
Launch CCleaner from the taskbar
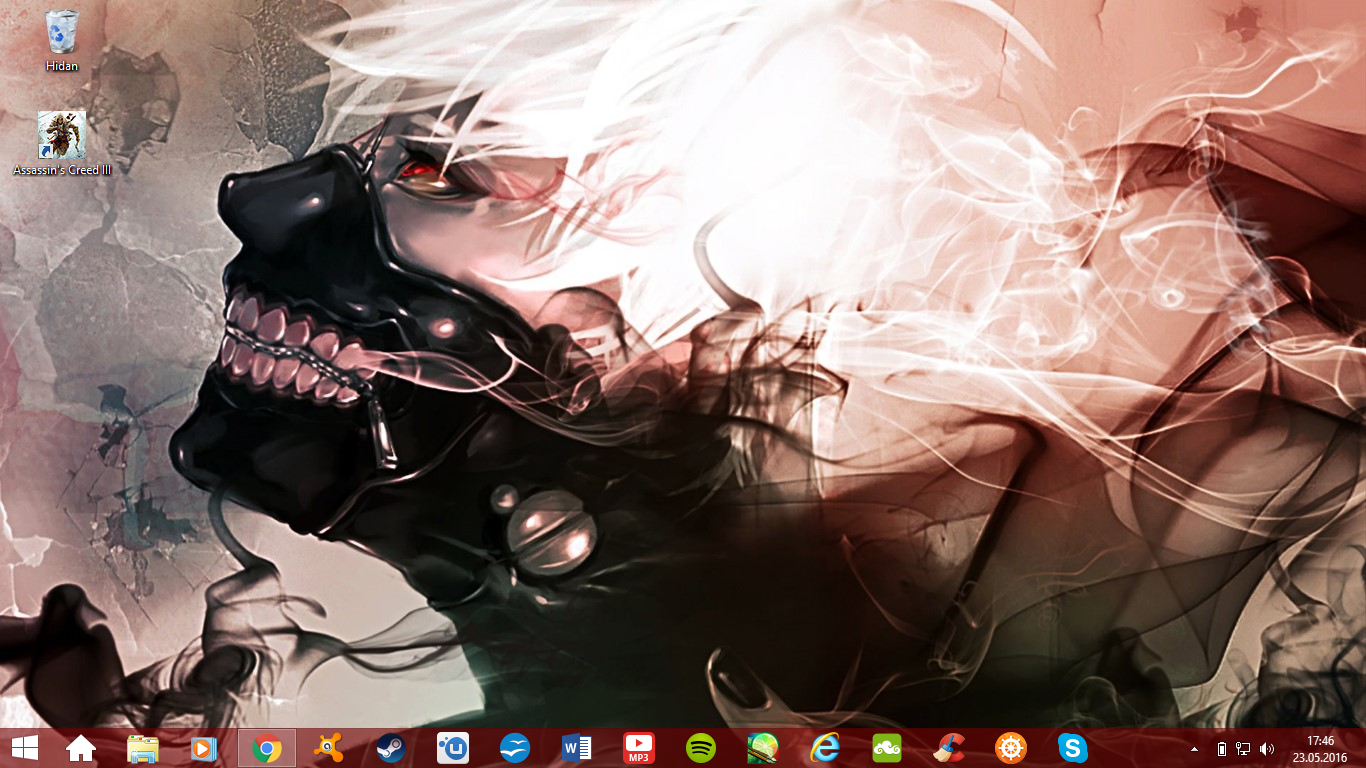tap(949, 748)
